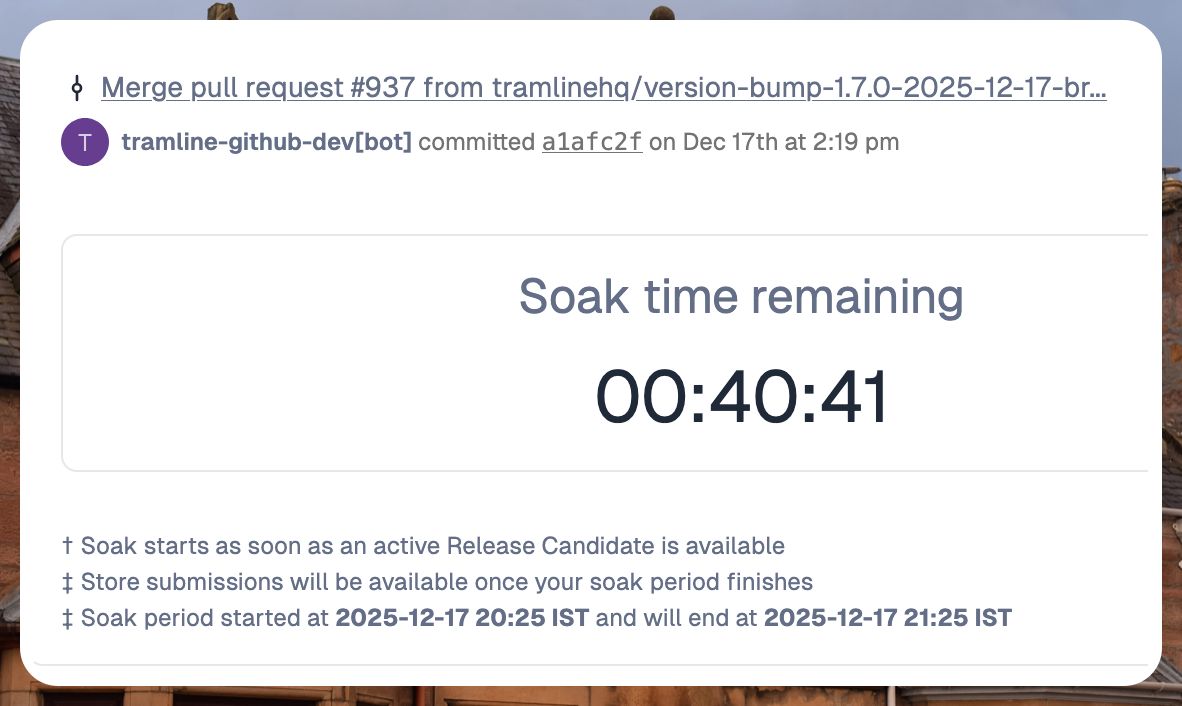Open the tramline-github-dev[bot] author name

(266, 142)
